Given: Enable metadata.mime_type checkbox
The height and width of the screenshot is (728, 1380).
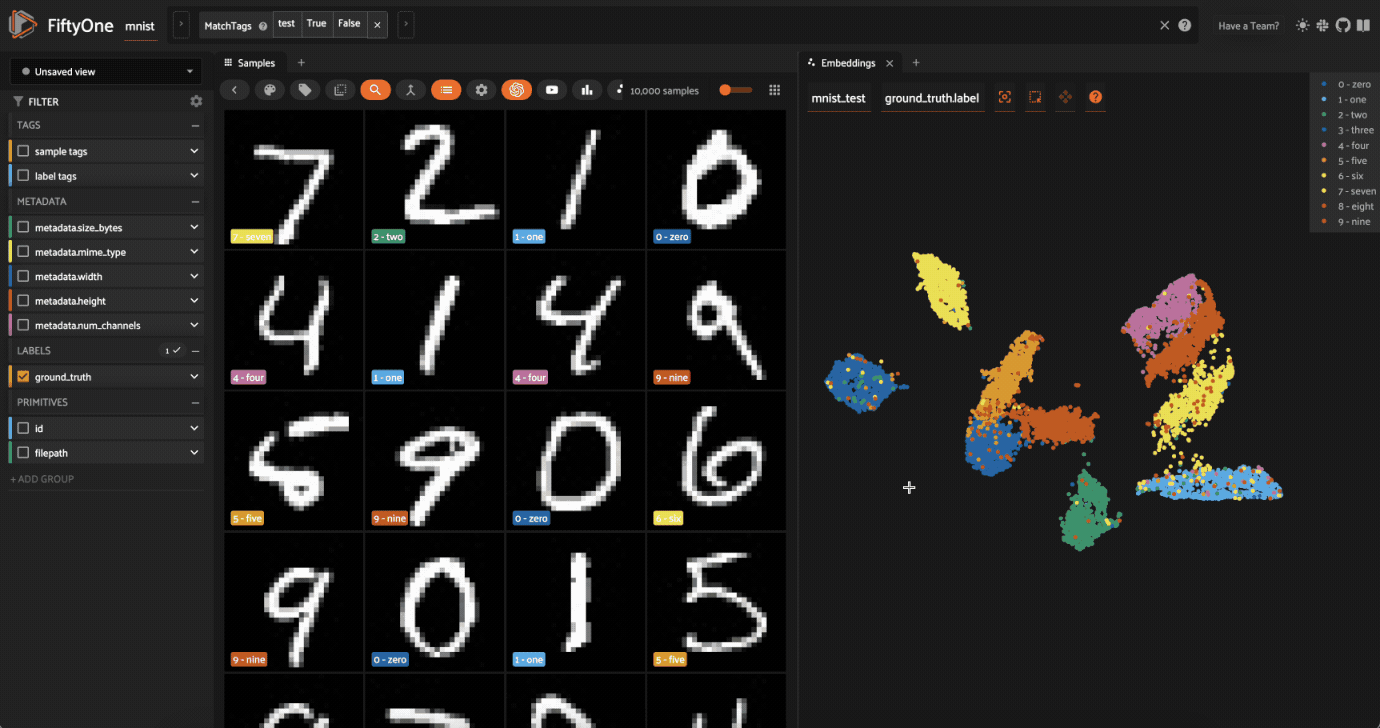Looking at the screenshot, I should 23,252.
